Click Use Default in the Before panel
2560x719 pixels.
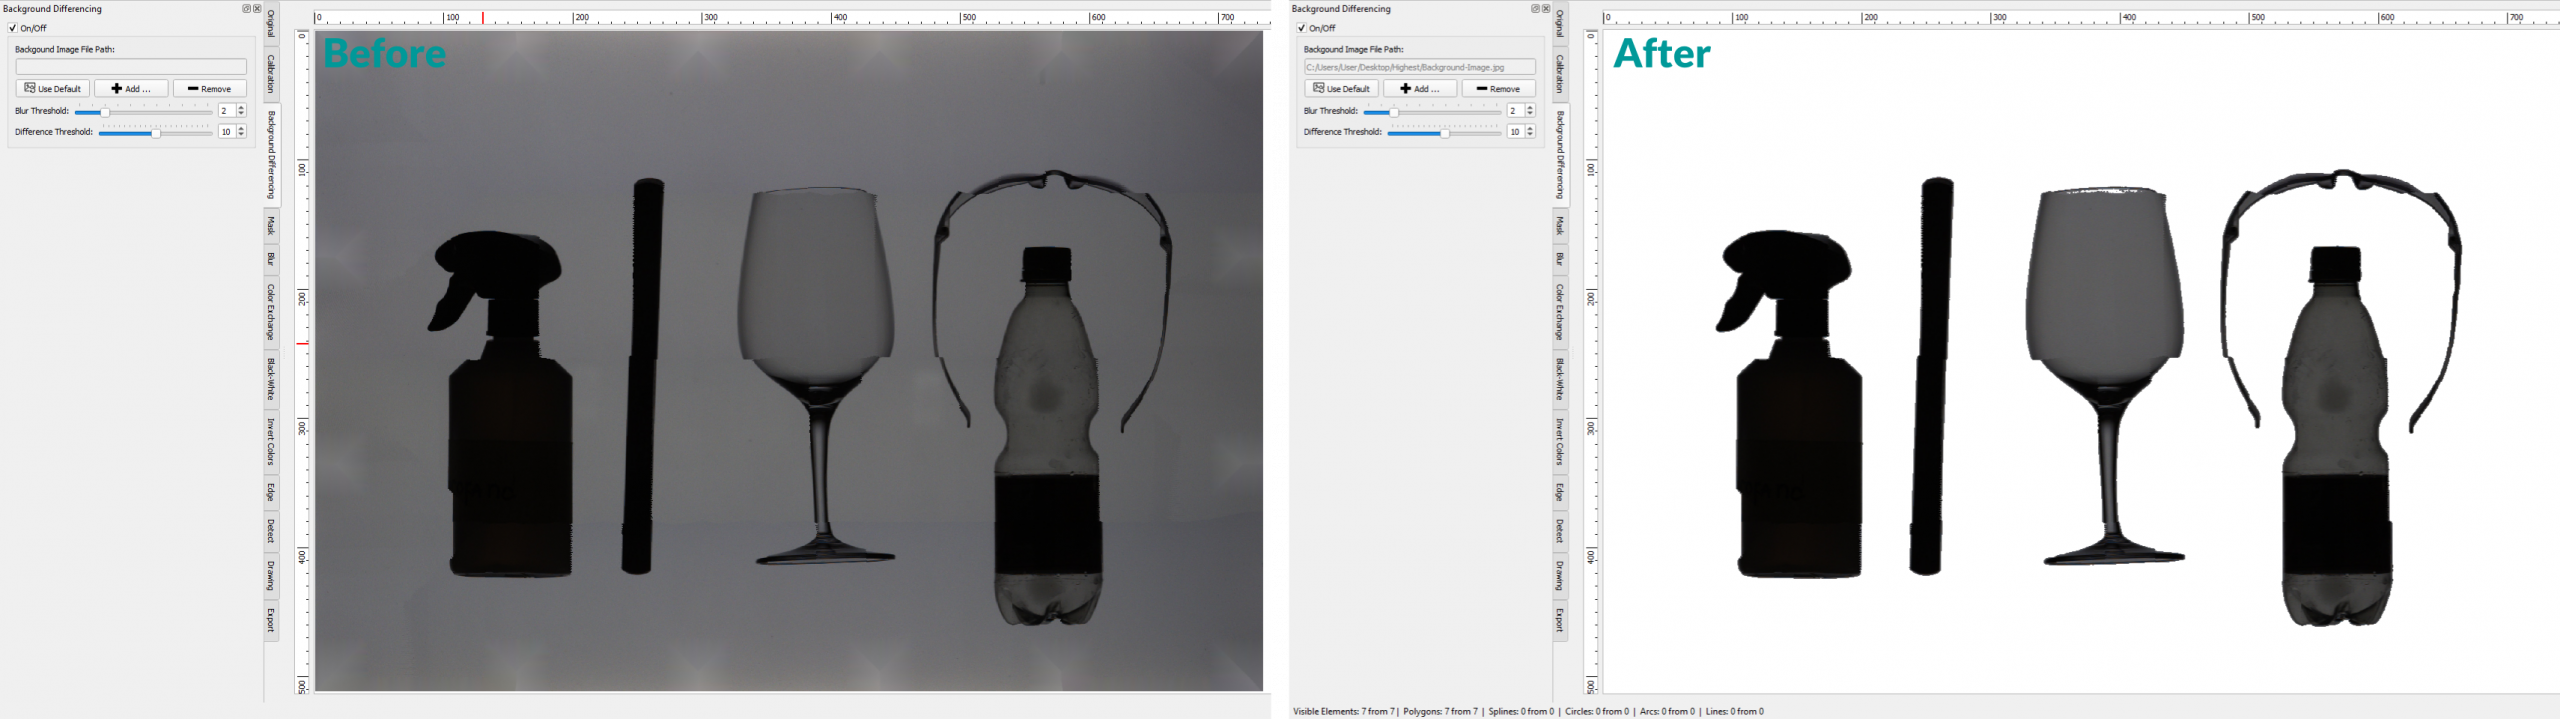(53, 89)
